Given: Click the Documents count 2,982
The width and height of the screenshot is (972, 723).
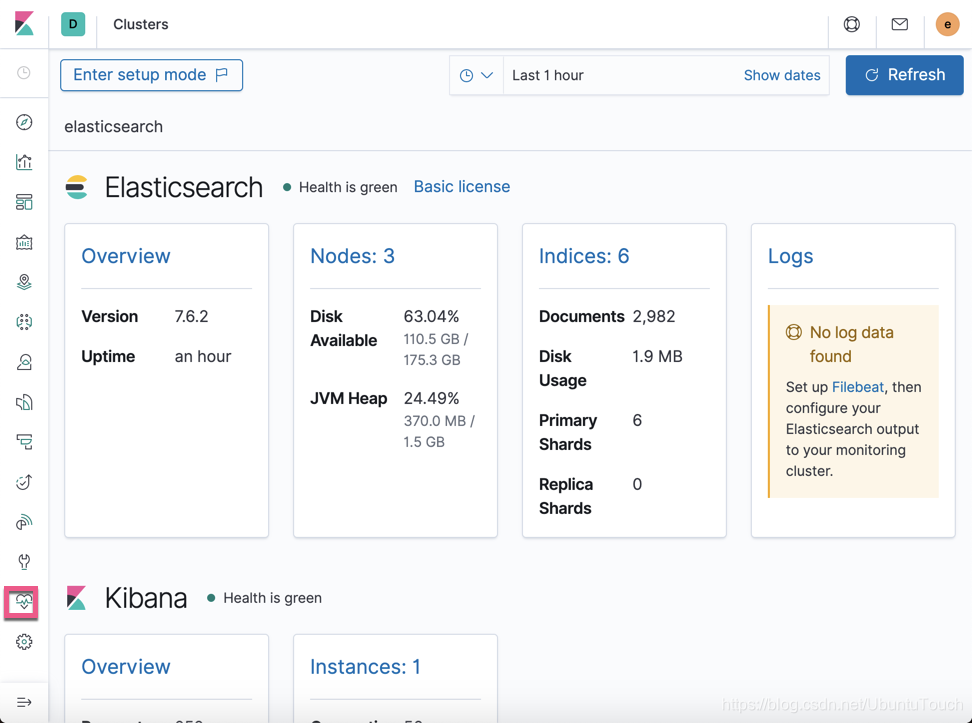Looking at the screenshot, I should point(653,316).
